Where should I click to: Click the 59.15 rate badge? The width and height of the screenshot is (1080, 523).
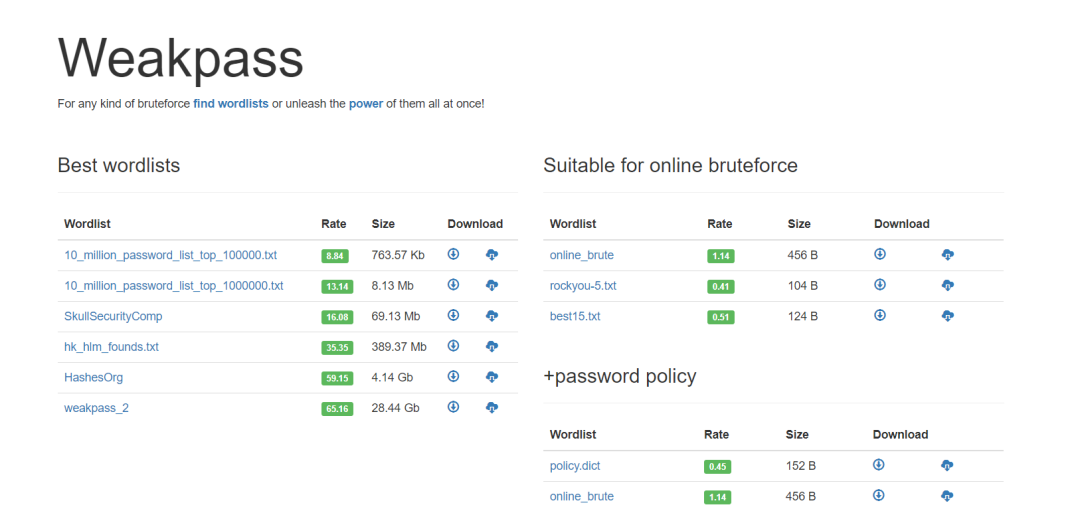[338, 378]
